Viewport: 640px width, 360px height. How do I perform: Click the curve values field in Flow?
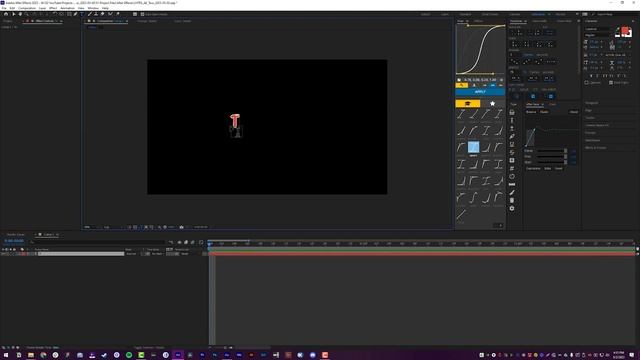click(480, 80)
